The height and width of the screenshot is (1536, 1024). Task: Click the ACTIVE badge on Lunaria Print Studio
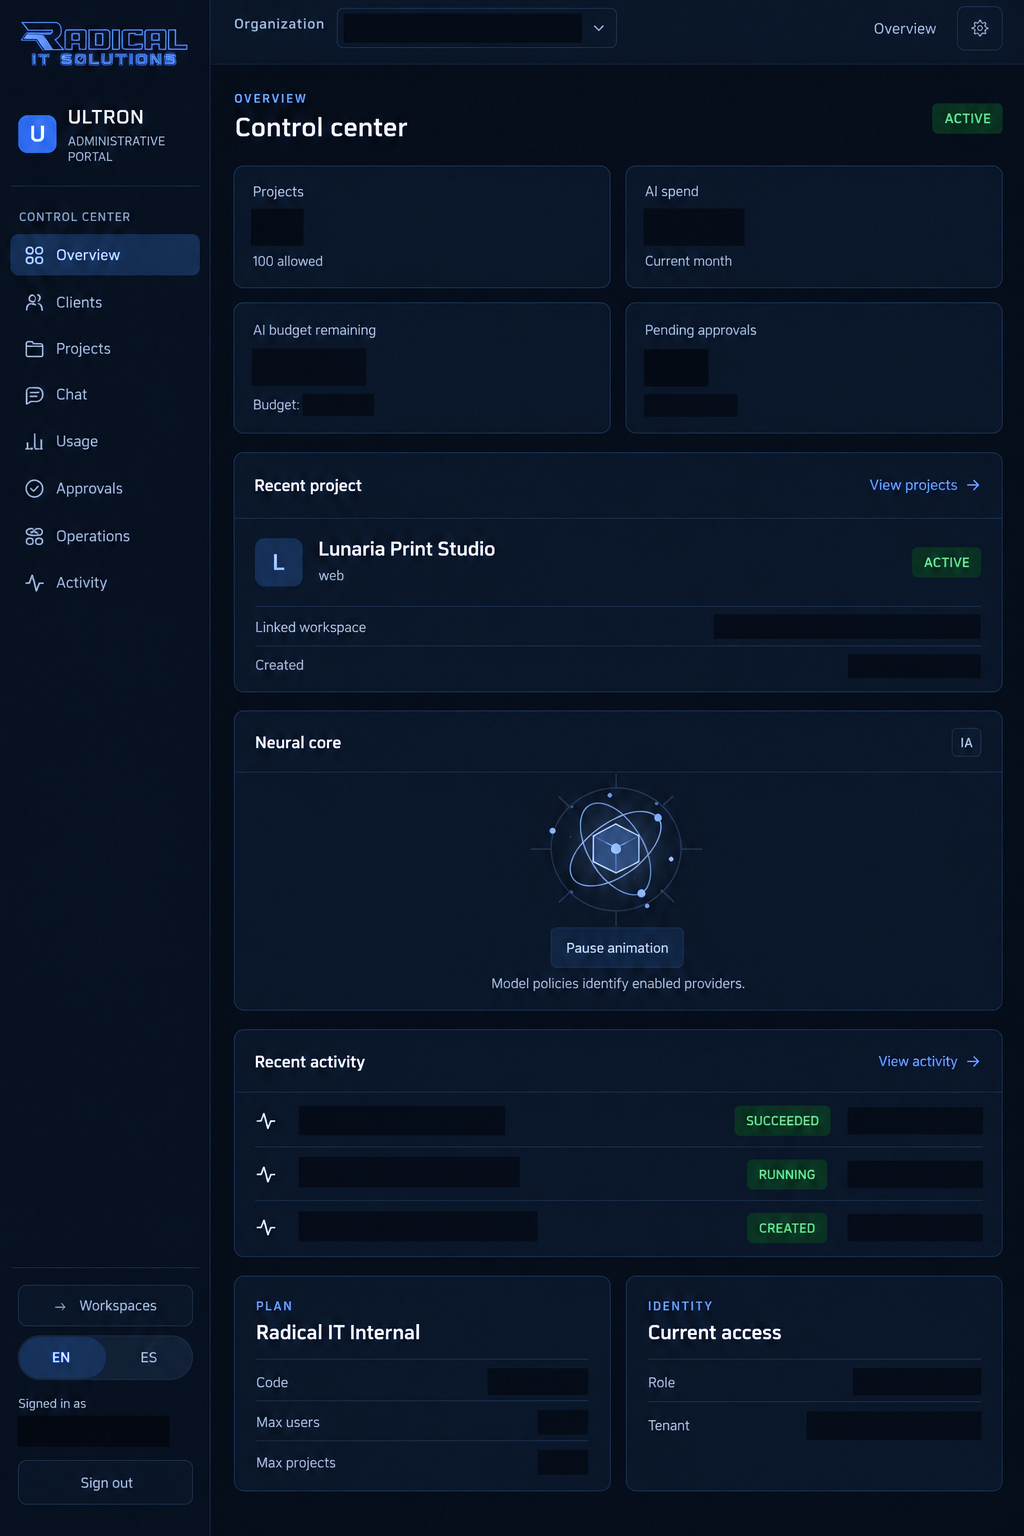[946, 562]
